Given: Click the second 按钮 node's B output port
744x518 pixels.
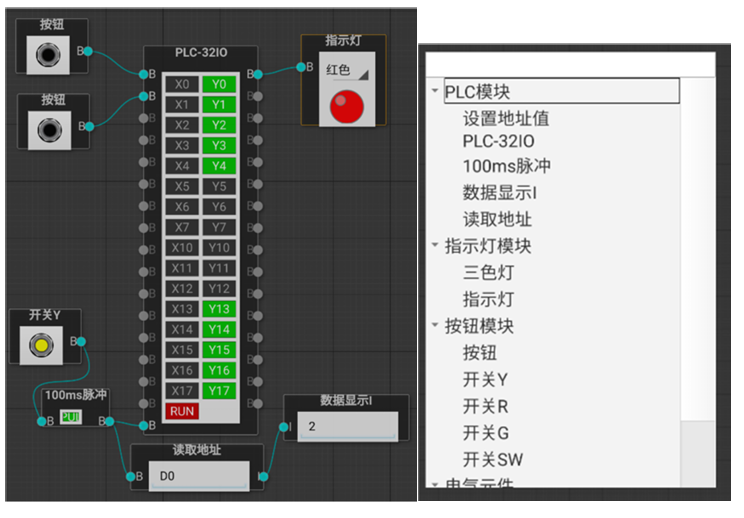Looking at the screenshot, I should [x=89, y=126].
